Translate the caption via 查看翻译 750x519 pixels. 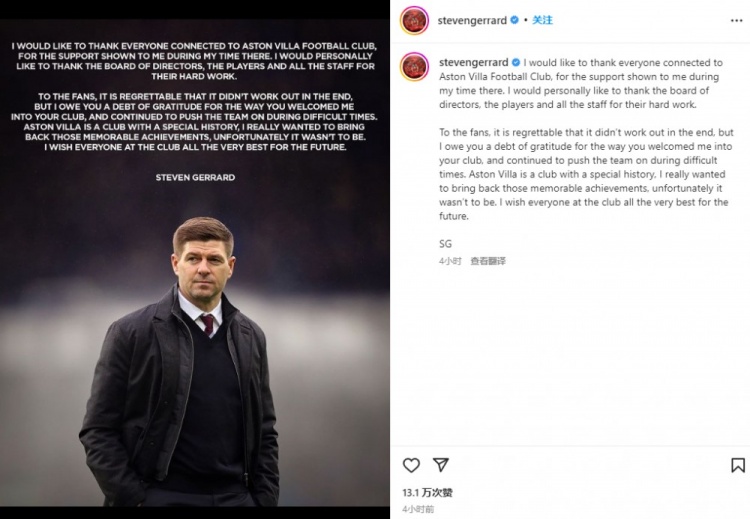[x=488, y=261]
